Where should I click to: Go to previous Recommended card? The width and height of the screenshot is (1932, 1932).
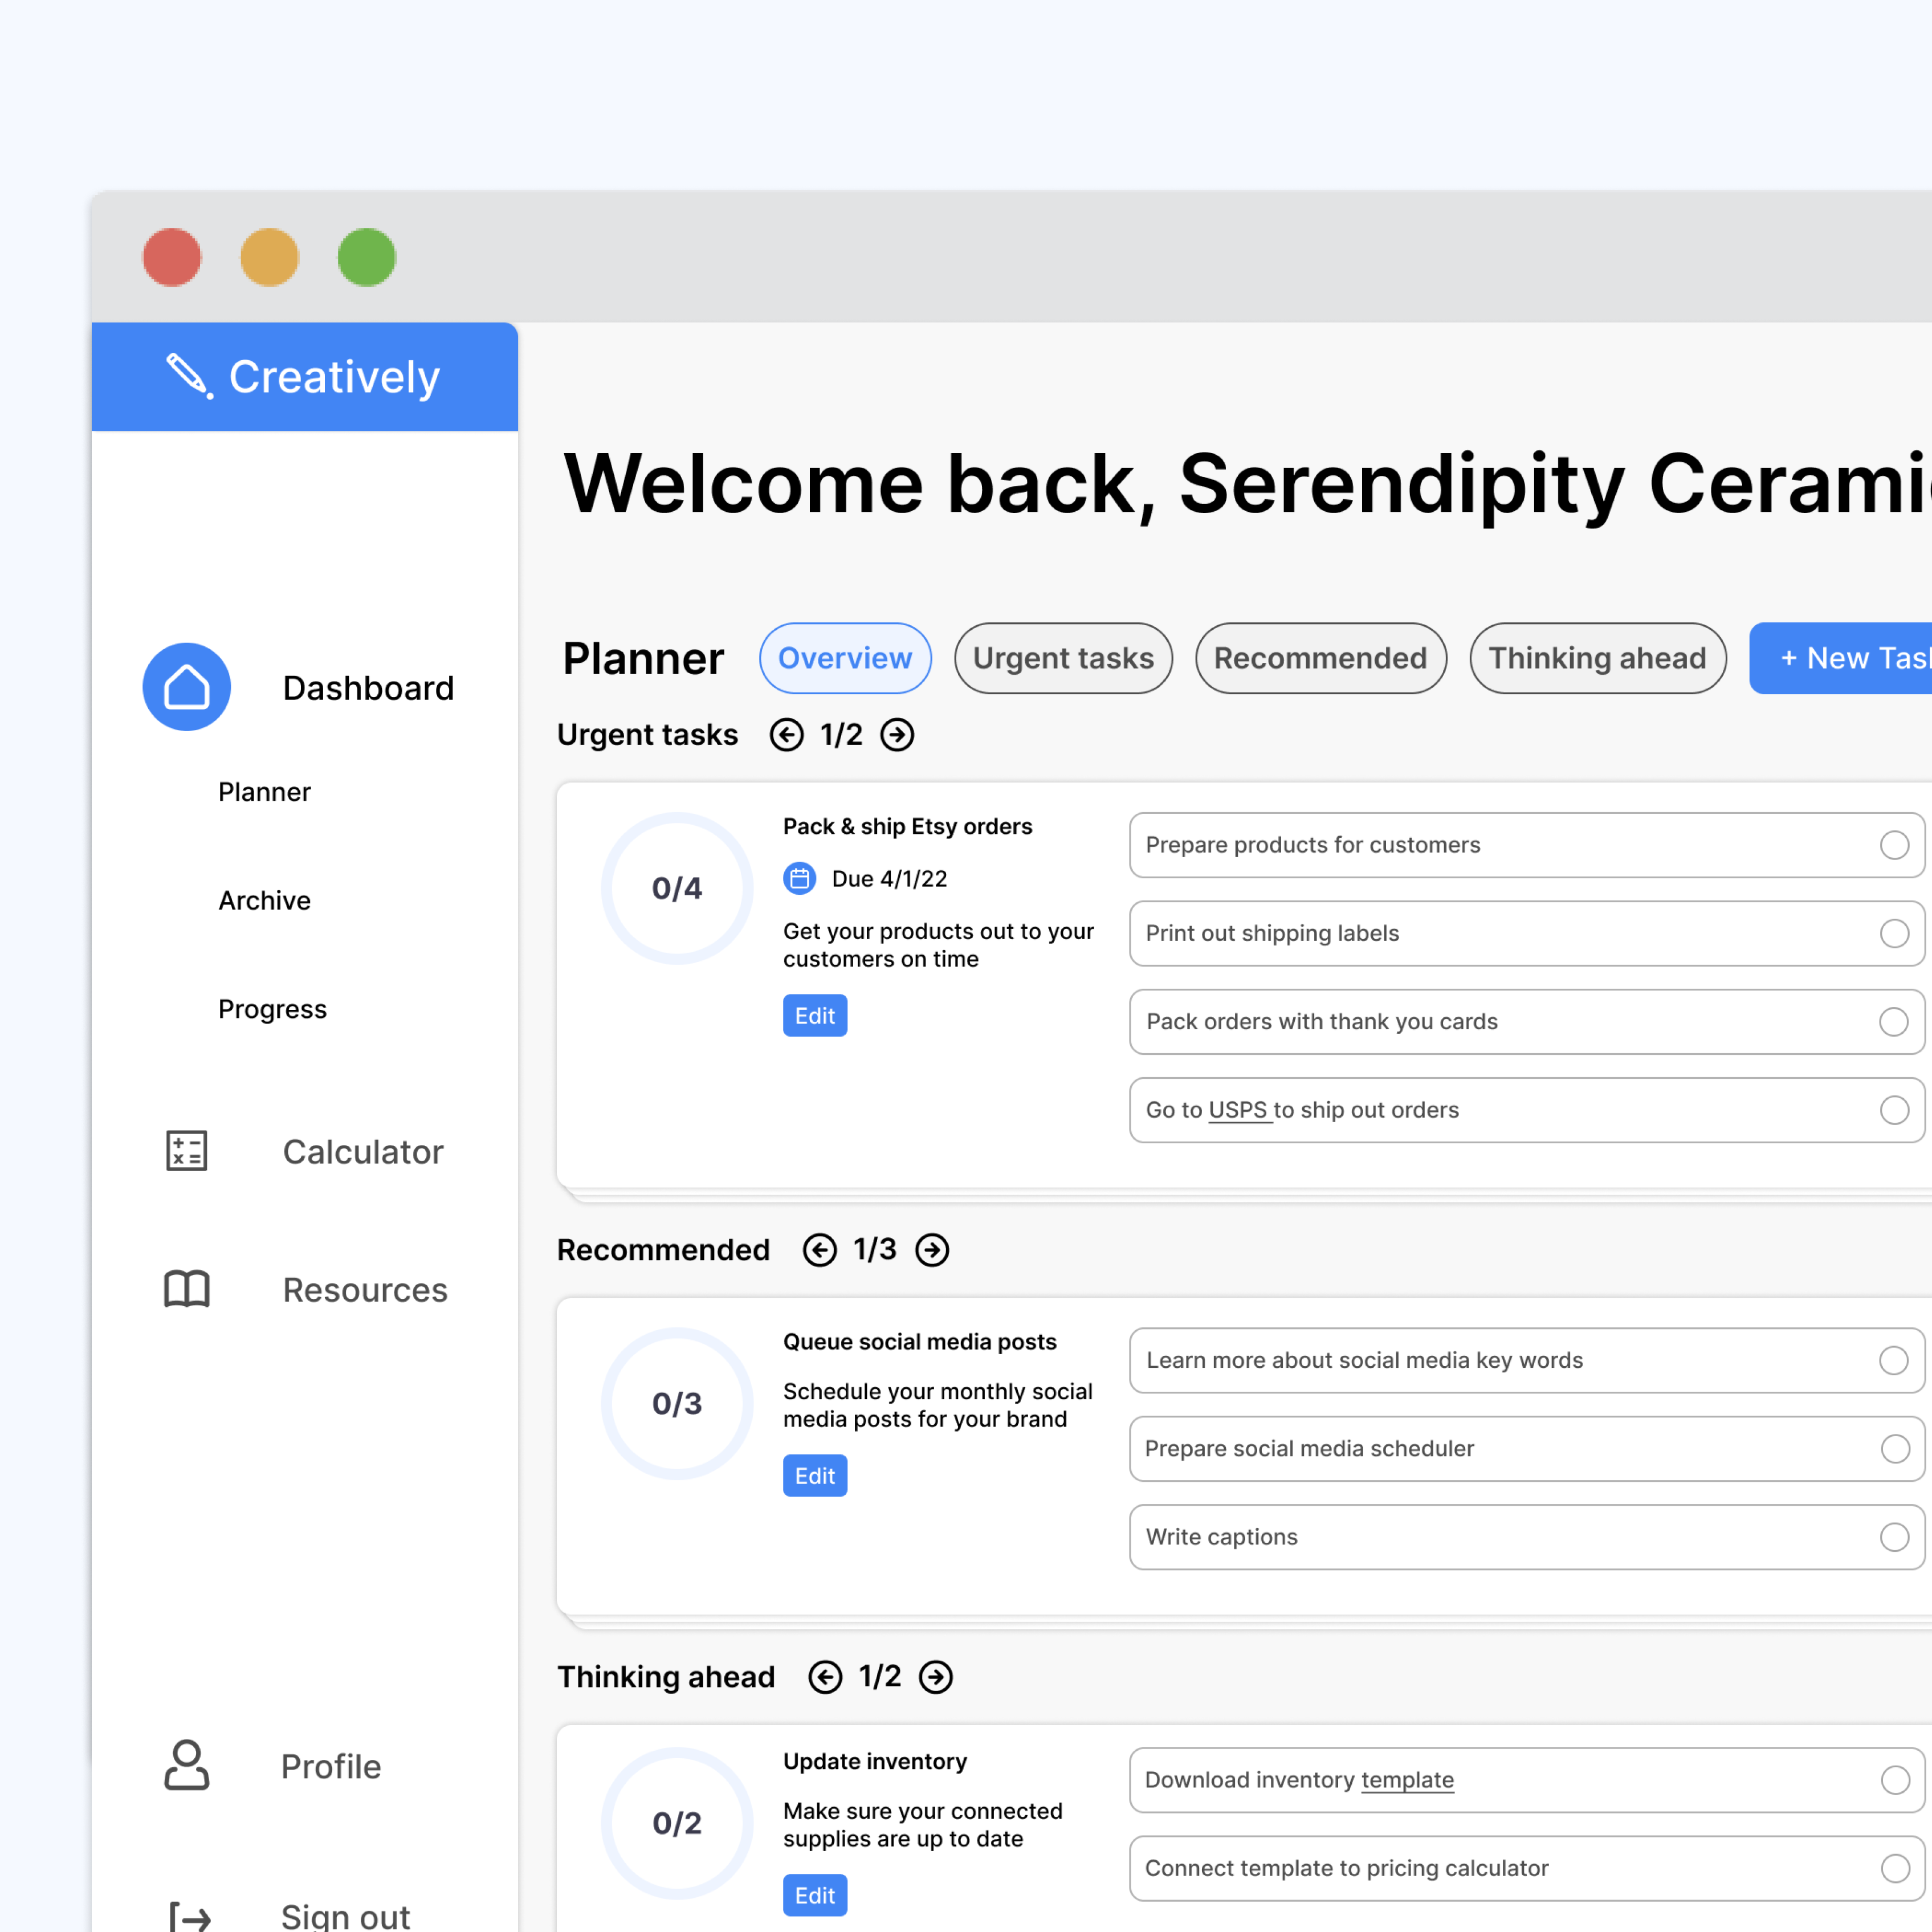coord(820,1250)
